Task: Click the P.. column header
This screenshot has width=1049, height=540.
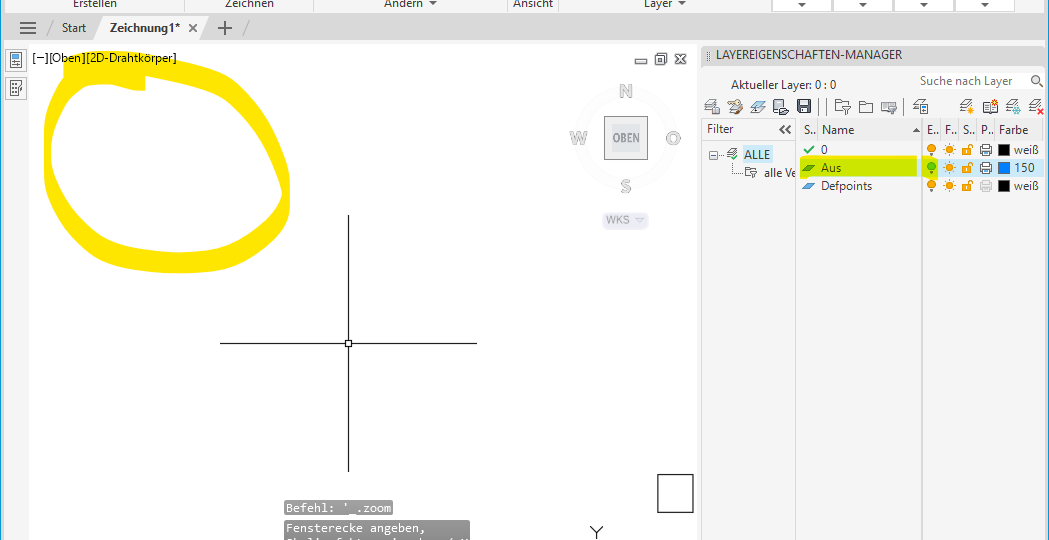Action: point(986,130)
